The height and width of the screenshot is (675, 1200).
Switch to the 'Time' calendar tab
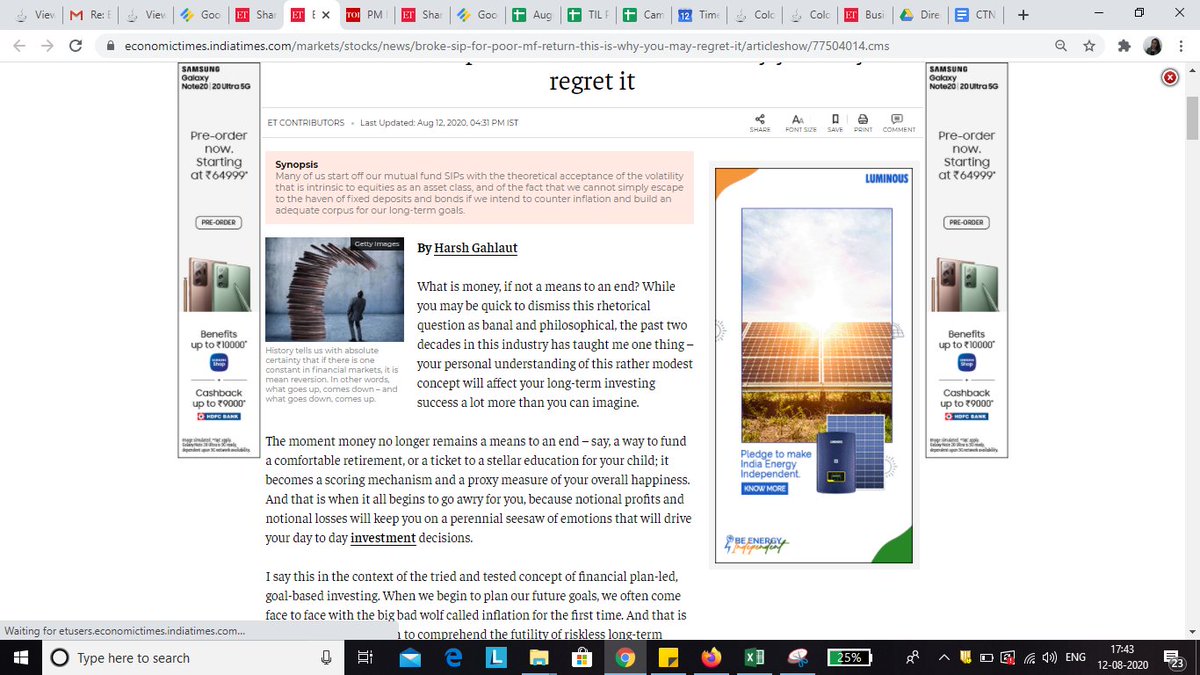point(696,15)
